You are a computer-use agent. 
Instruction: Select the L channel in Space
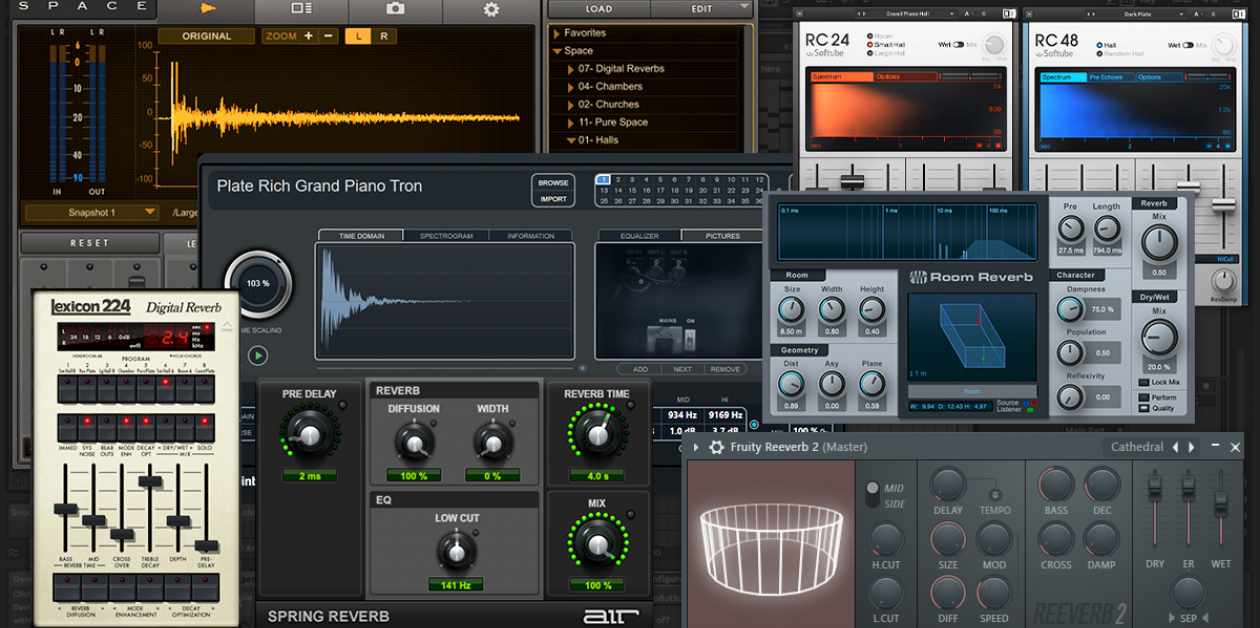click(x=358, y=36)
